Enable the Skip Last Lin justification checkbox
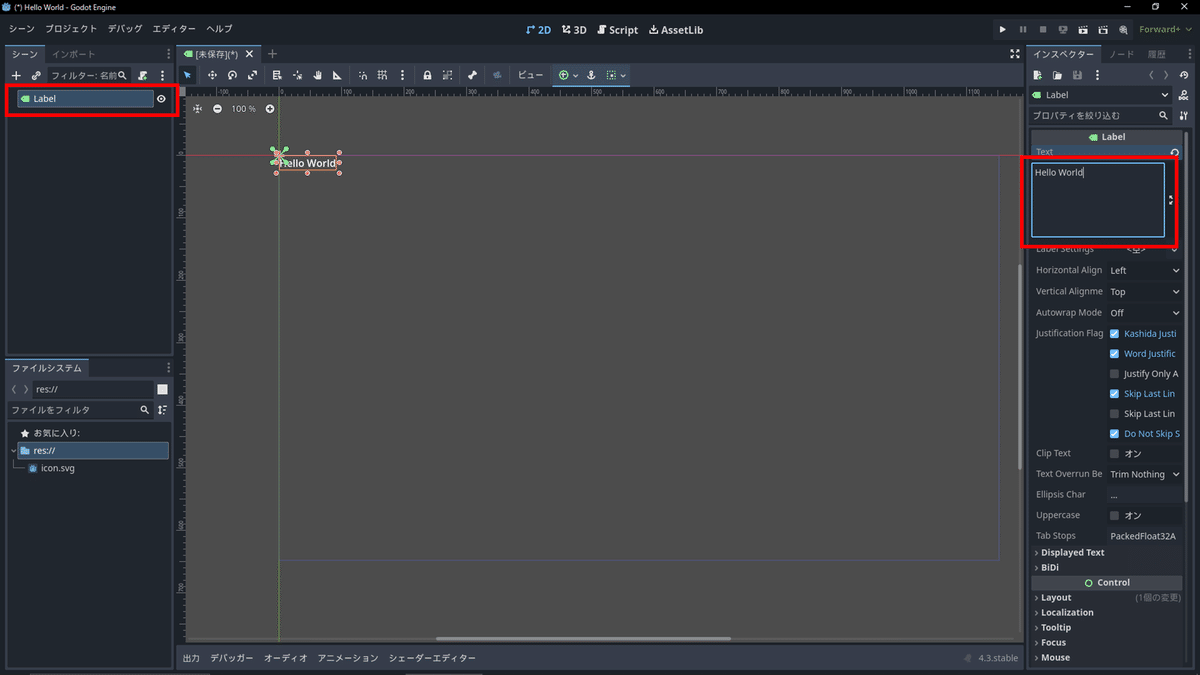The width and height of the screenshot is (1200, 675). click(1115, 413)
